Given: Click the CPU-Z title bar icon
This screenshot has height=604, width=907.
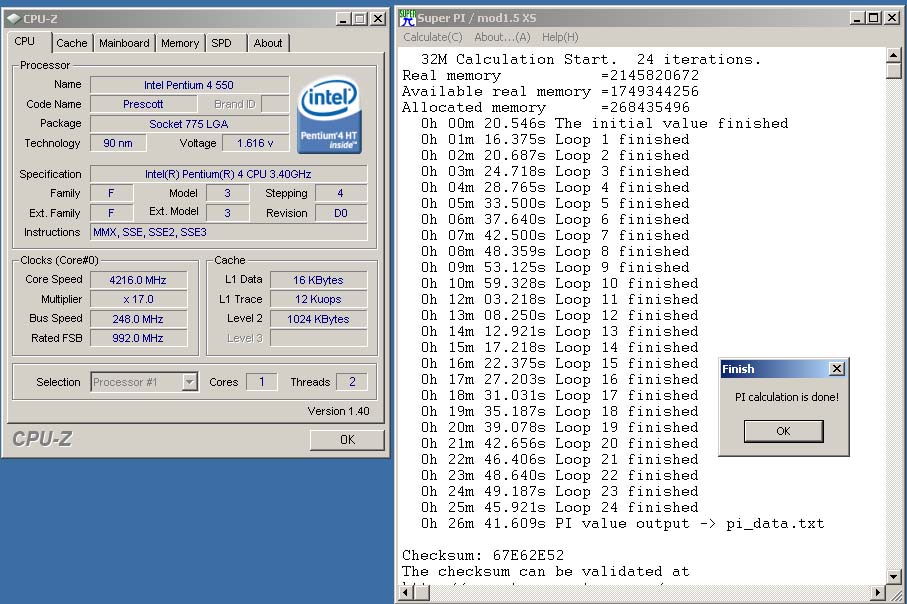Looking at the screenshot, I should pos(14,19).
